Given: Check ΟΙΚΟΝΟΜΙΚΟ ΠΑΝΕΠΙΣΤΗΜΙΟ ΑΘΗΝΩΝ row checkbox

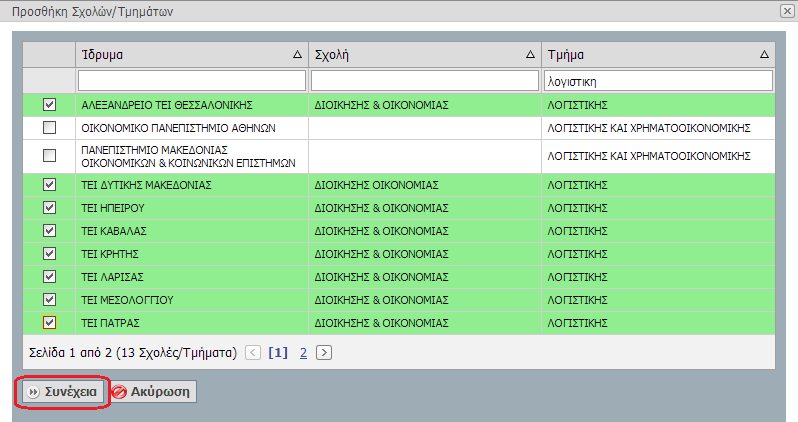Looking at the screenshot, I should [x=49, y=127].
